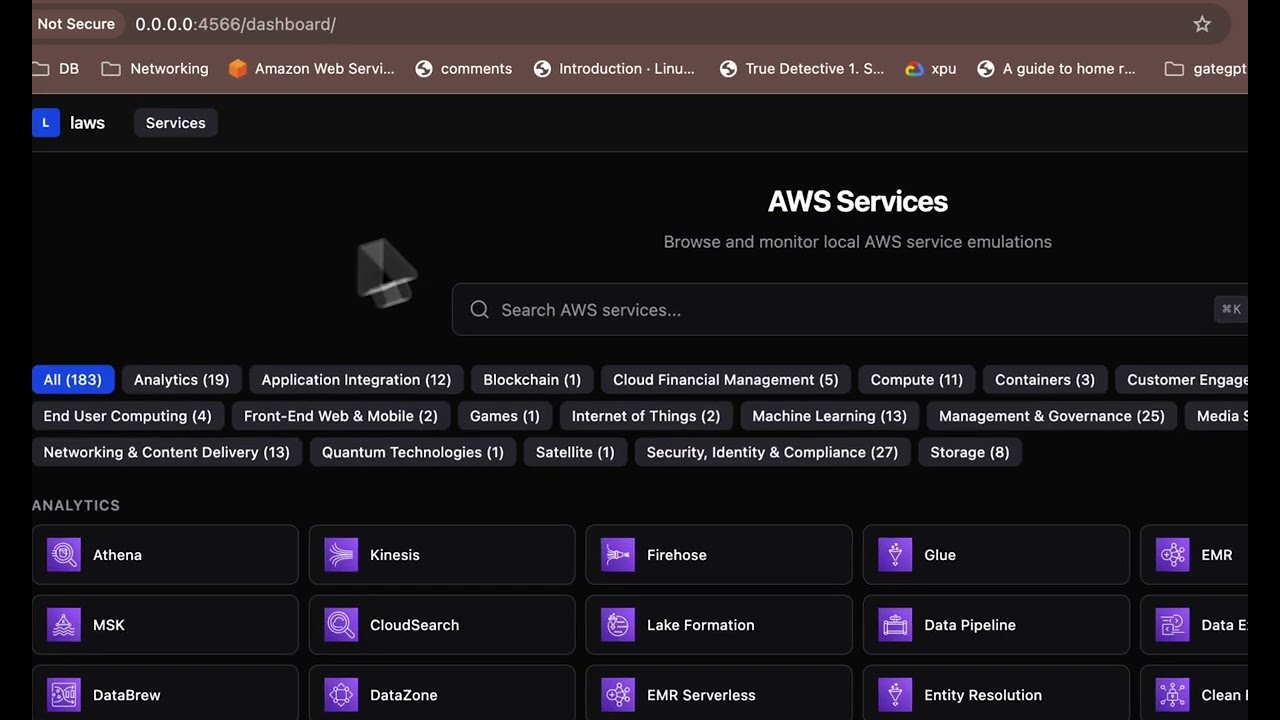The image size is (1280, 720).
Task: Filter by Games (1)
Action: pyautogui.click(x=505, y=416)
